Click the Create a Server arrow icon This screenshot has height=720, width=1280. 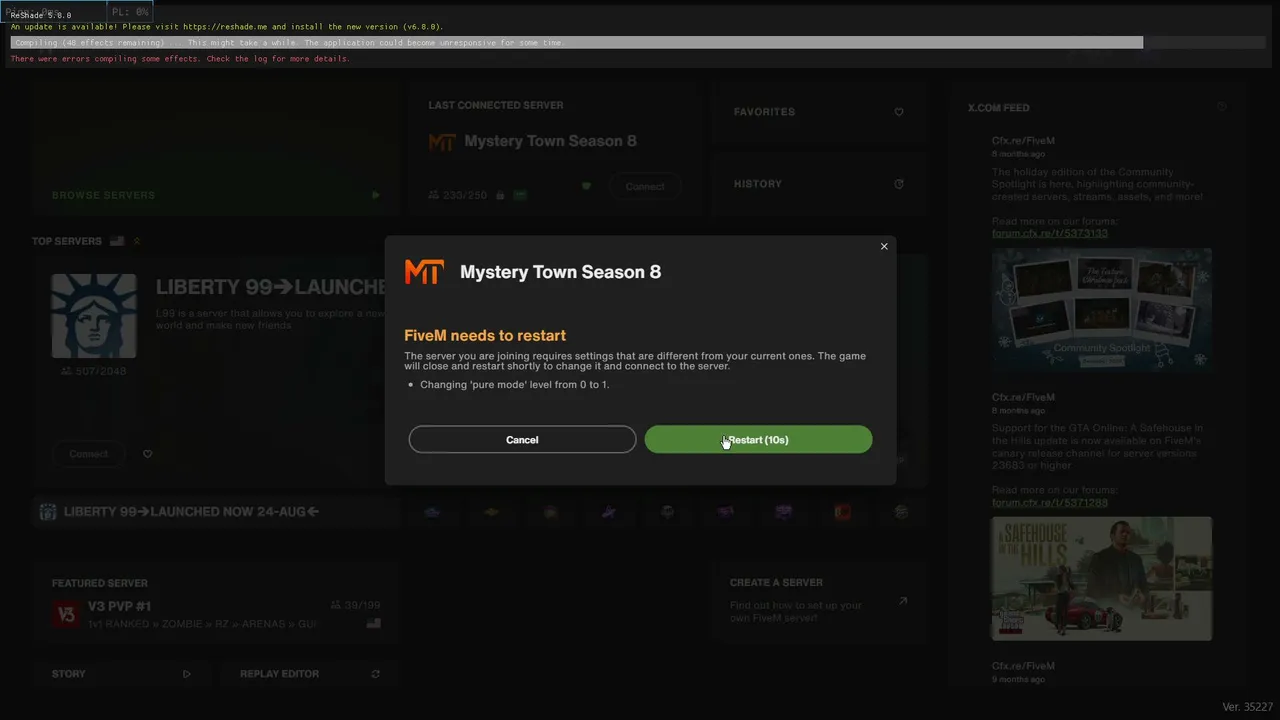click(903, 601)
